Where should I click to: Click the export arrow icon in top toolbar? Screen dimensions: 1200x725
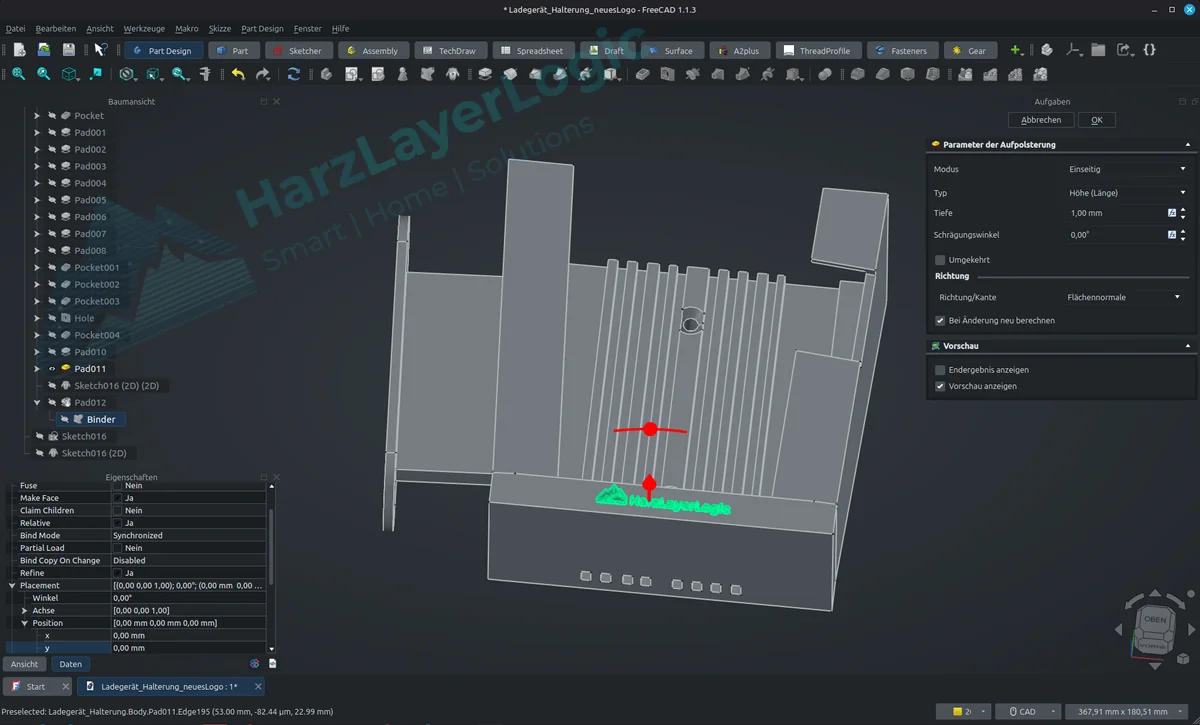pos(1124,50)
